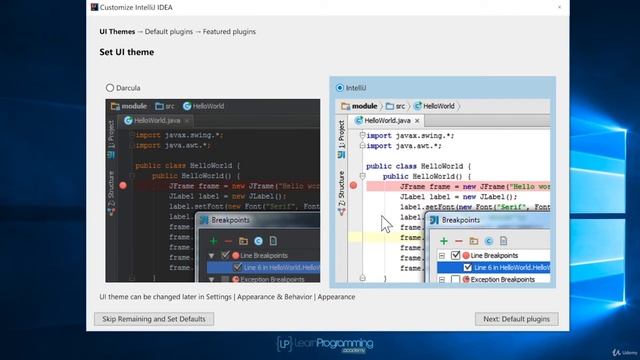This screenshot has height=360, width=640.
Task: Click Line 6 in HelloWorld row, Darcula preview
Action: pos(263,267)
